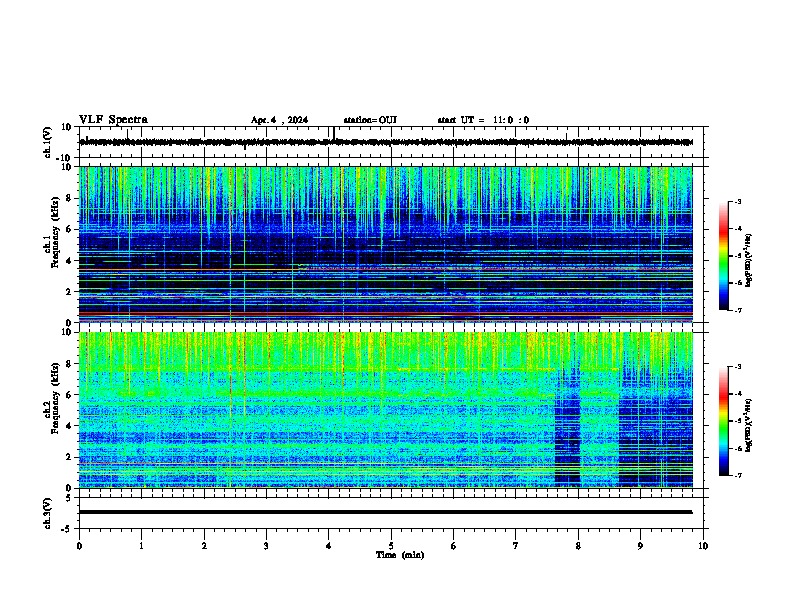Click the "4" kHz tick on ch.2 spectrogram
Screen dimensions: 792x612
(69, 426)
